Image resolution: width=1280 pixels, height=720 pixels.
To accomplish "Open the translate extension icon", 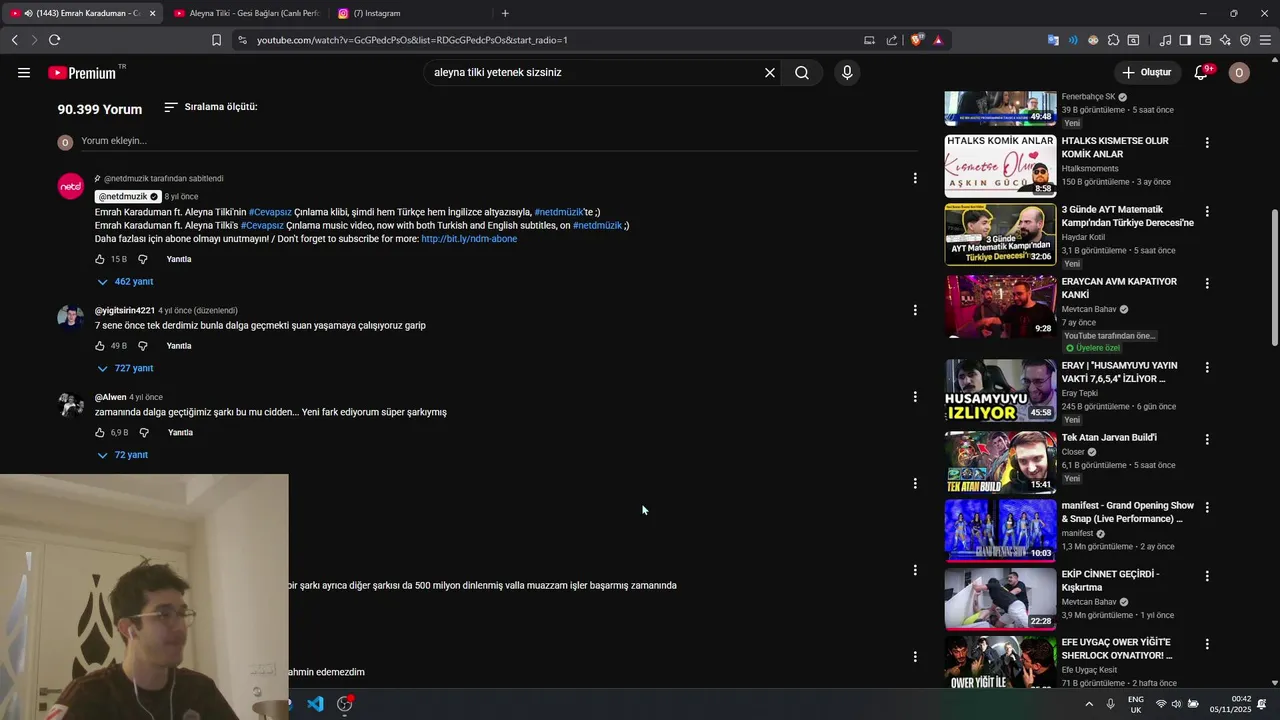I will click(x=1053, y=40).
